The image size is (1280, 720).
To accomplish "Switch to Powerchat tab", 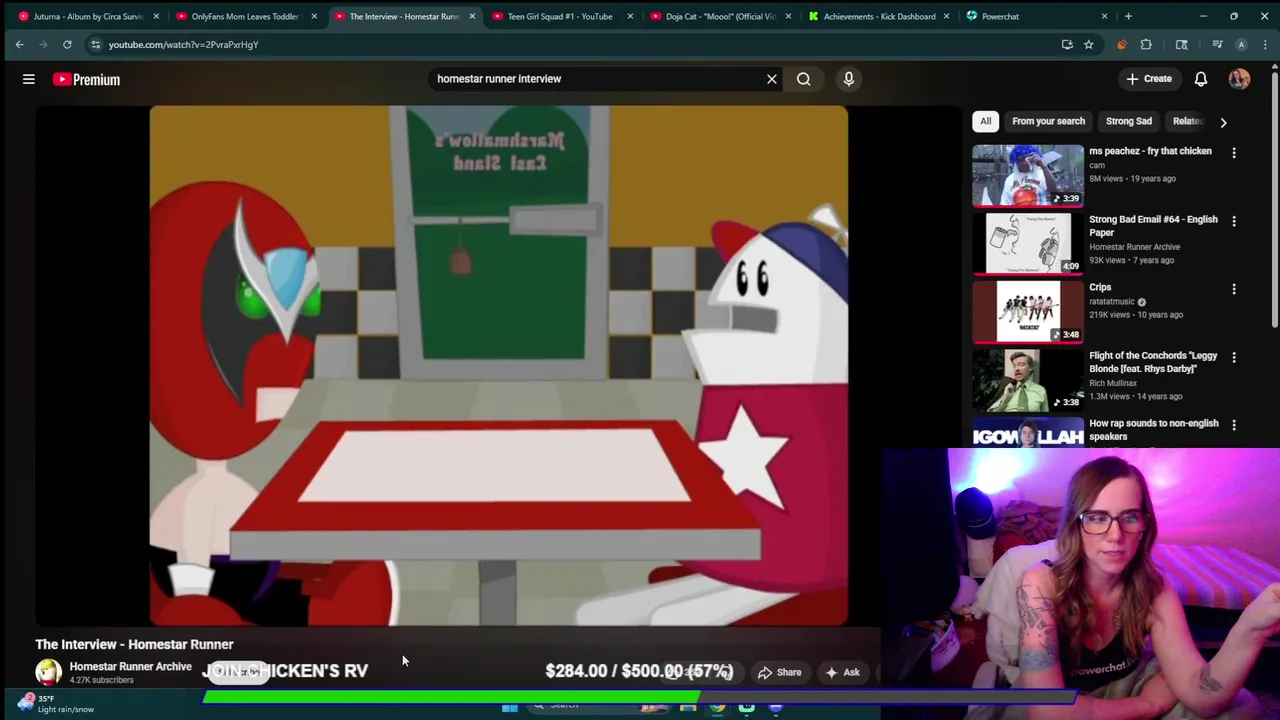I will tap(1036, 16).
